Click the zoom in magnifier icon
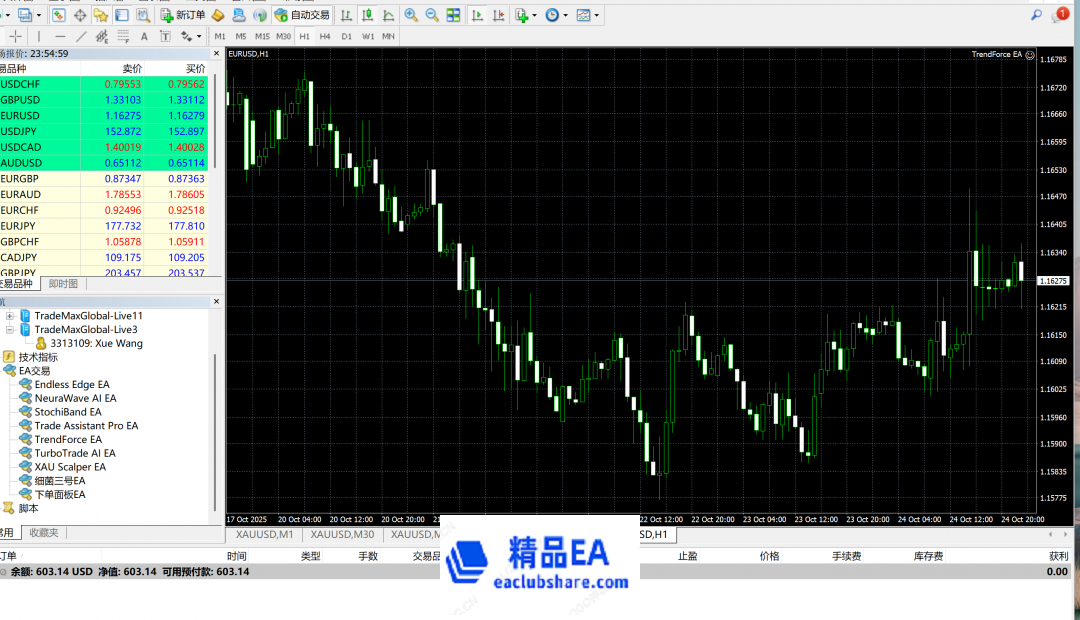This screenshot has width=1080, height=620. 411,15
